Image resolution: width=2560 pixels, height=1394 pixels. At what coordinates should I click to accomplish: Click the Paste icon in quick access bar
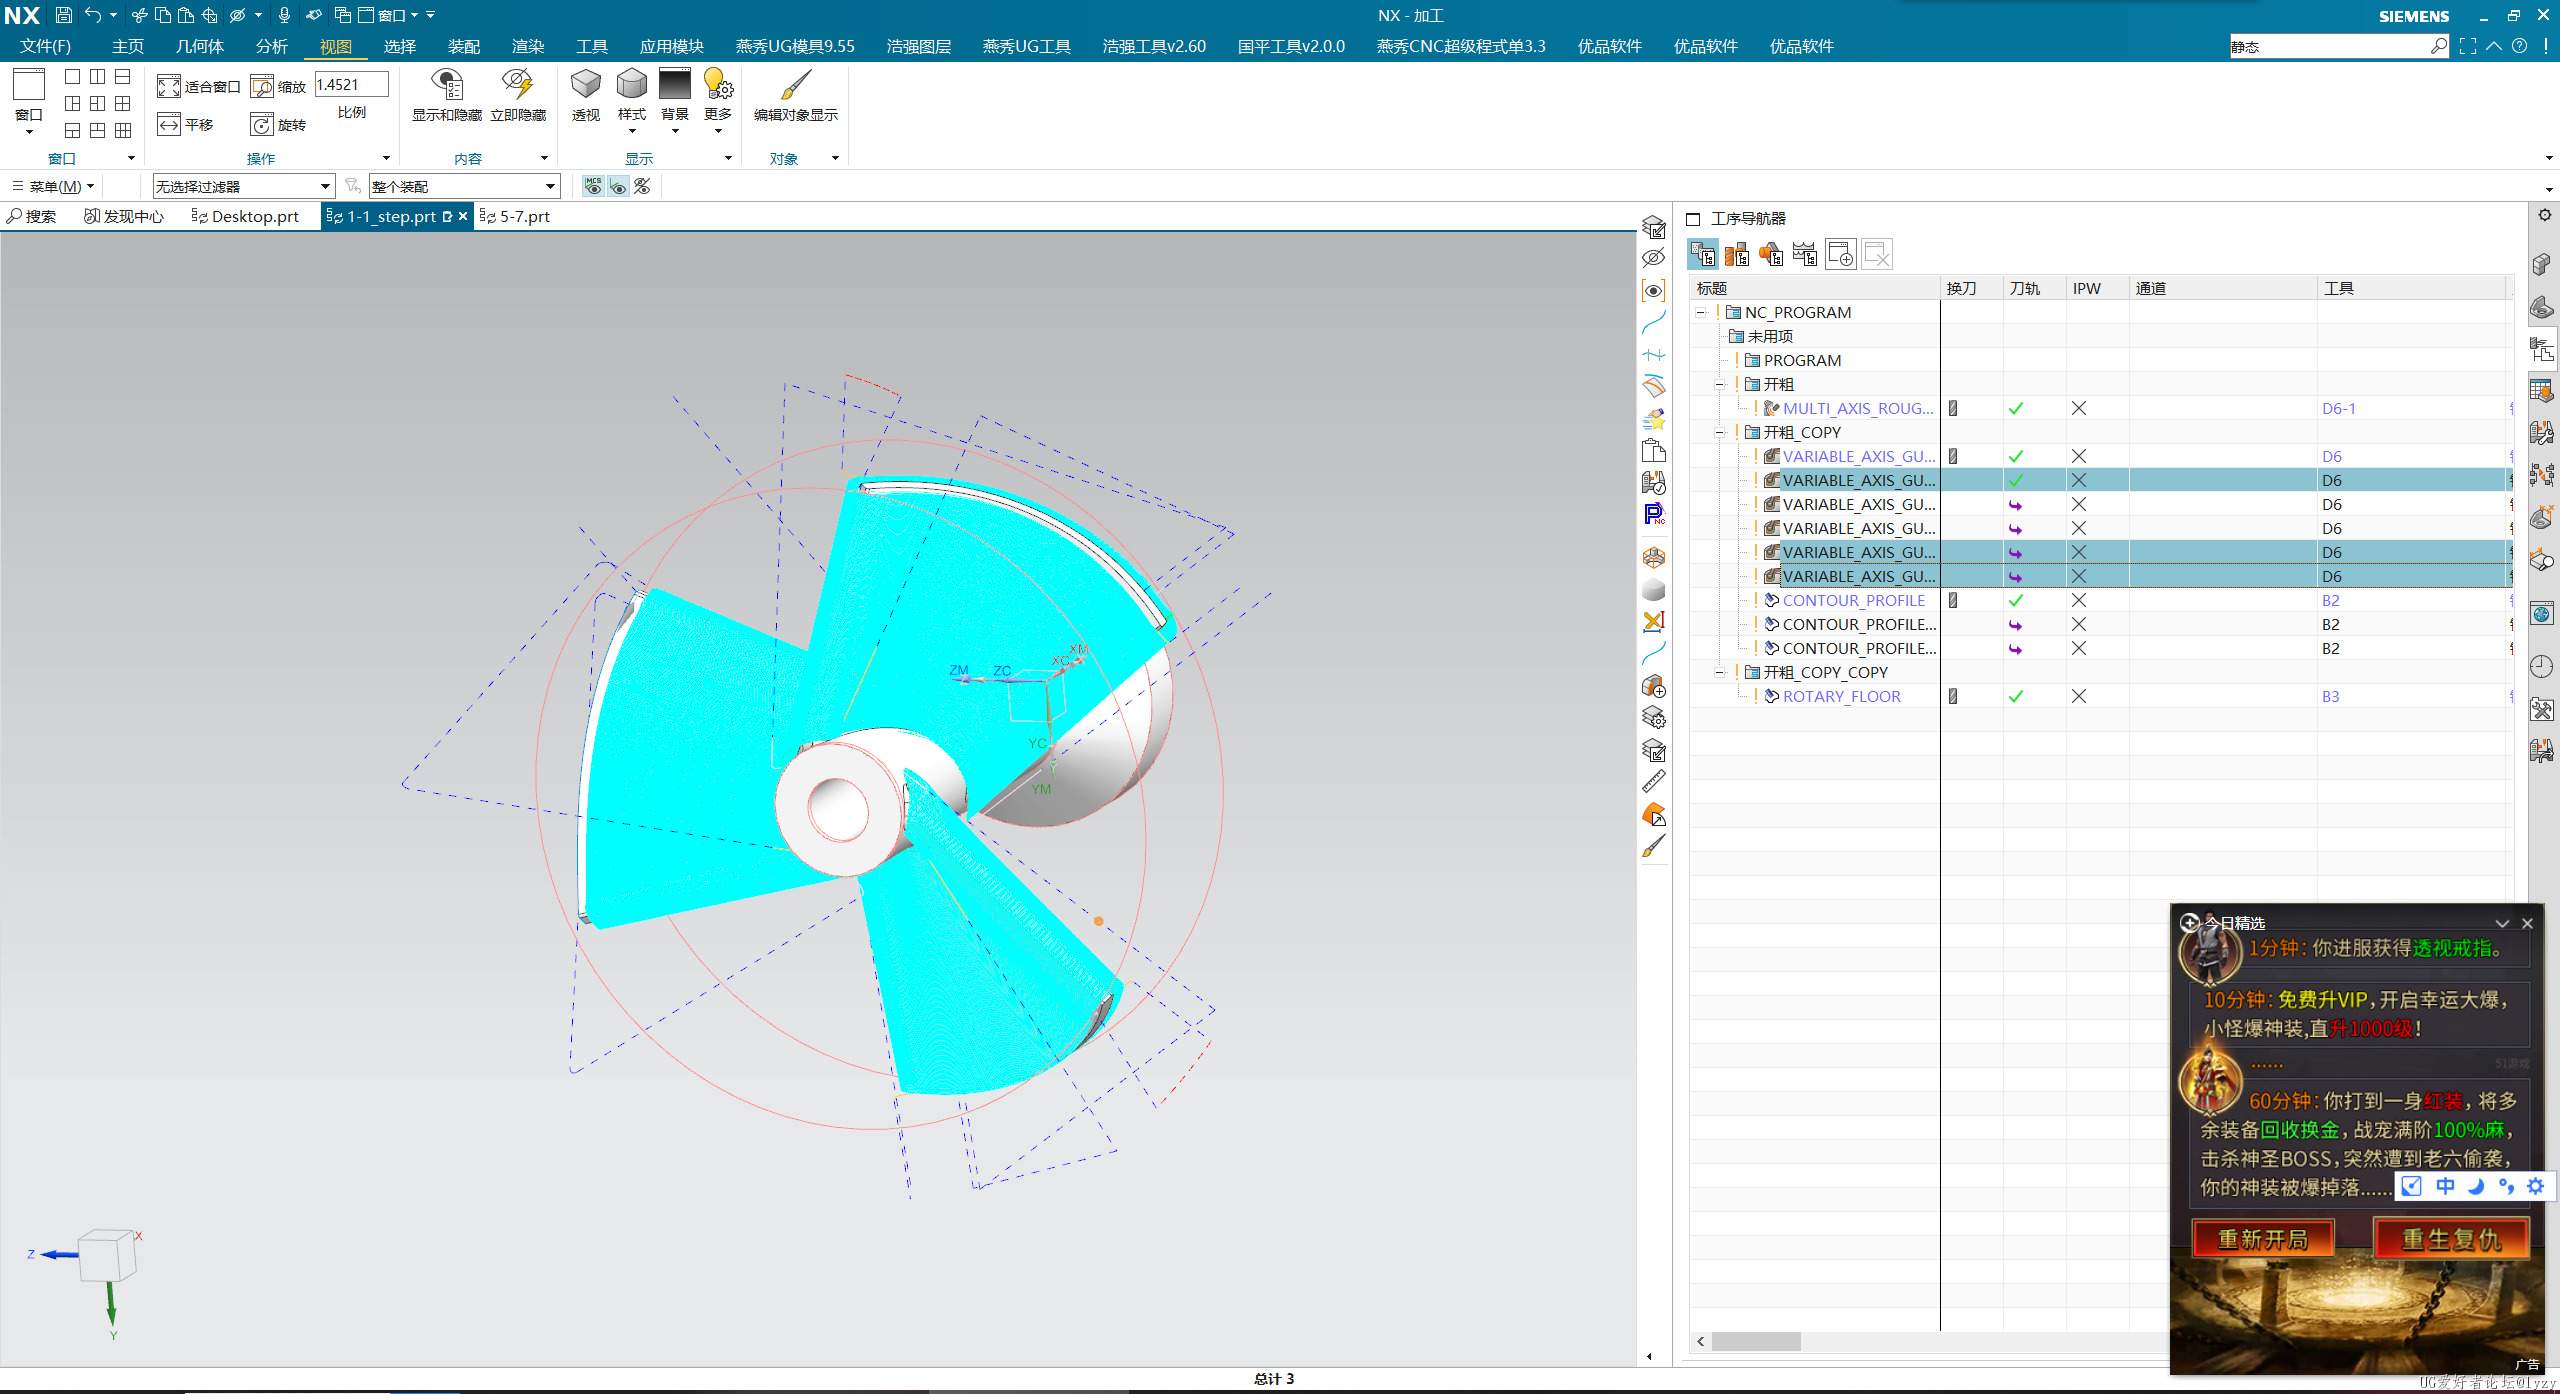point(186,15)
